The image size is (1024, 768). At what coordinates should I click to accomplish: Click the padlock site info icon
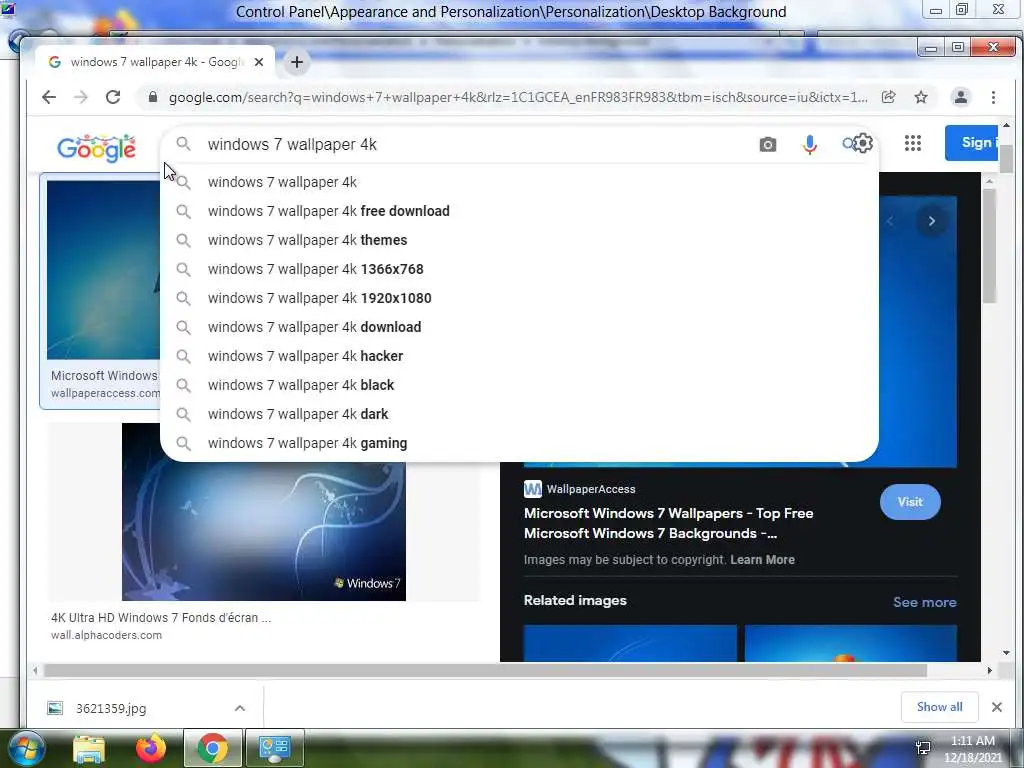pyautogui.click(x=153, y=97)
